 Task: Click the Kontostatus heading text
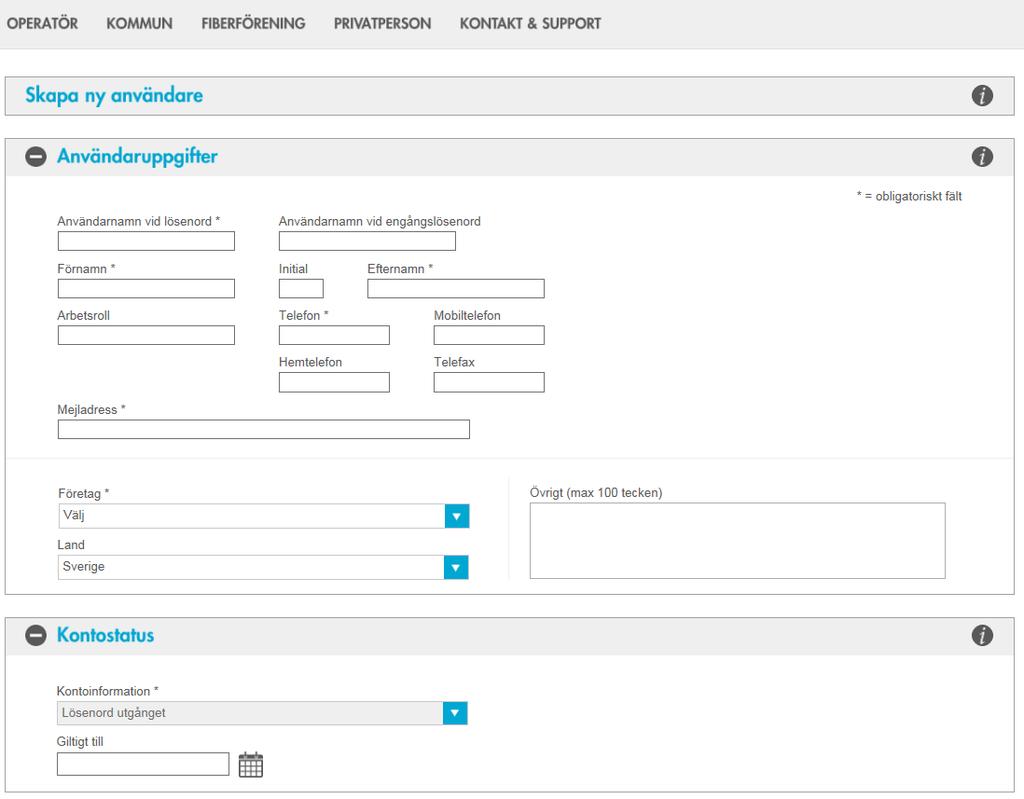tap(105, 635)
